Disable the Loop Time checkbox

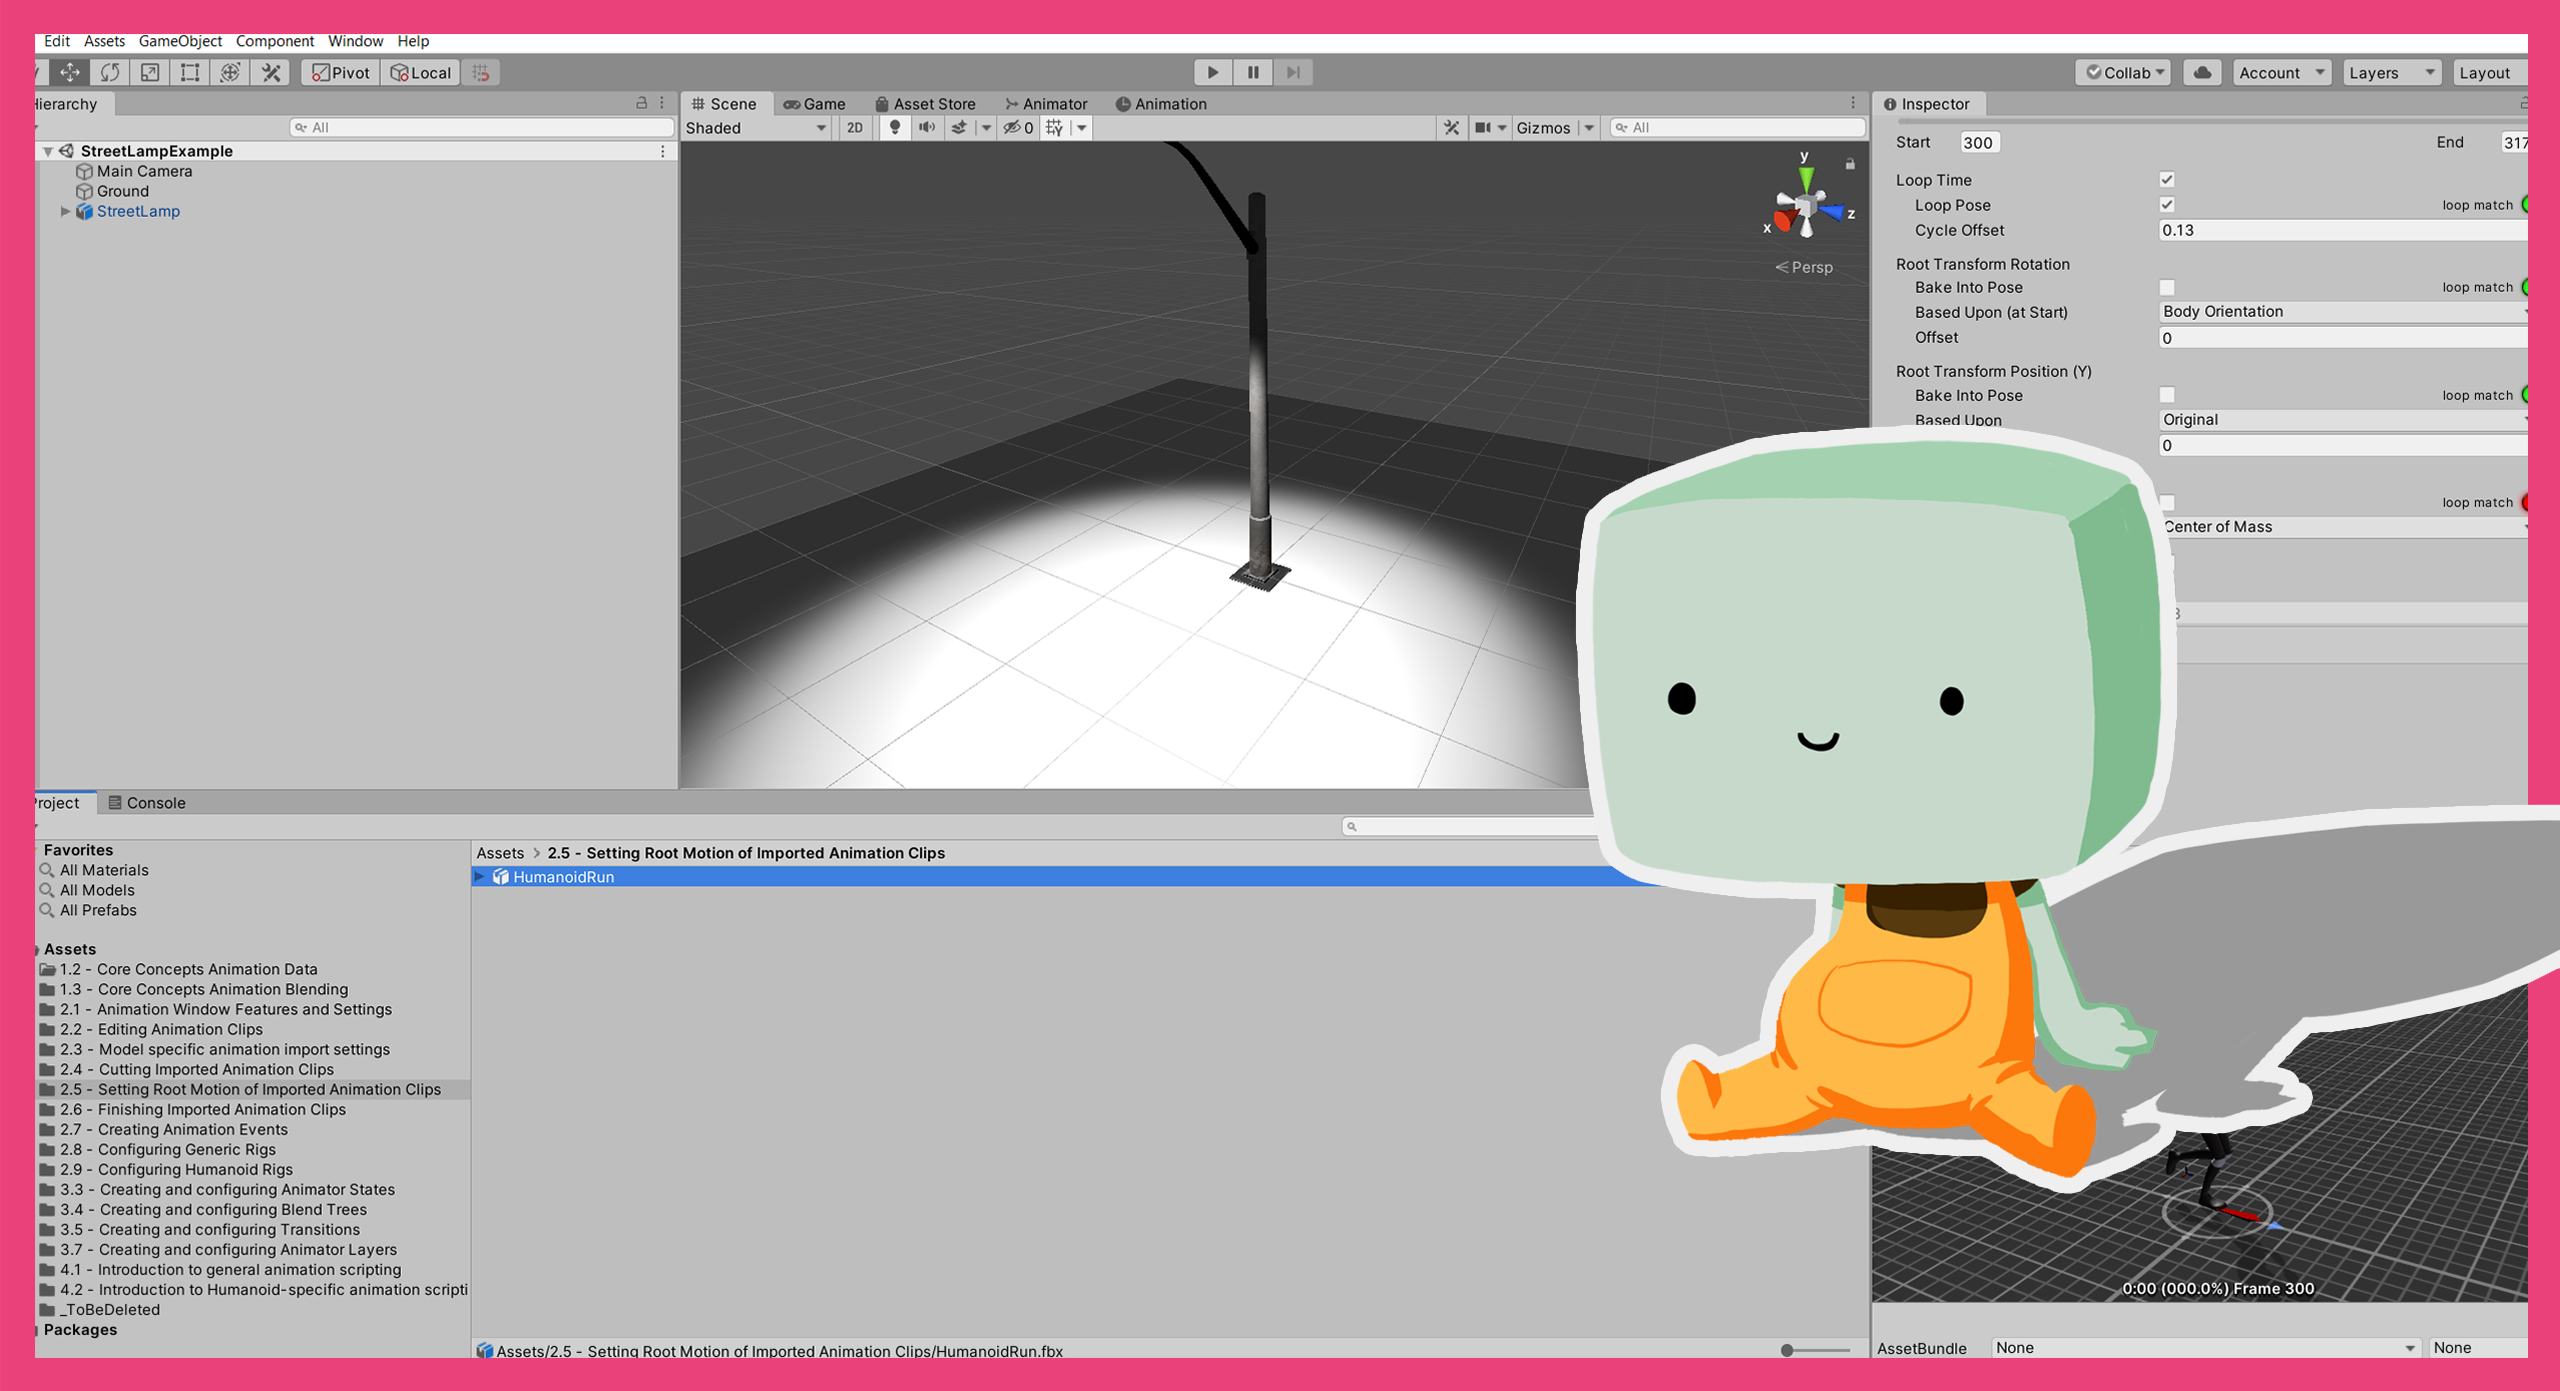tap(2166, 179)
